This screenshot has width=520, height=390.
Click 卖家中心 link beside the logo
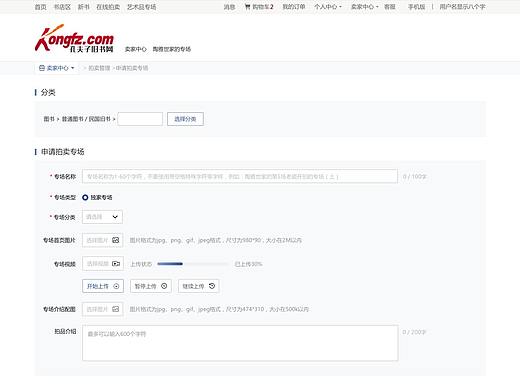click(136, 49)
